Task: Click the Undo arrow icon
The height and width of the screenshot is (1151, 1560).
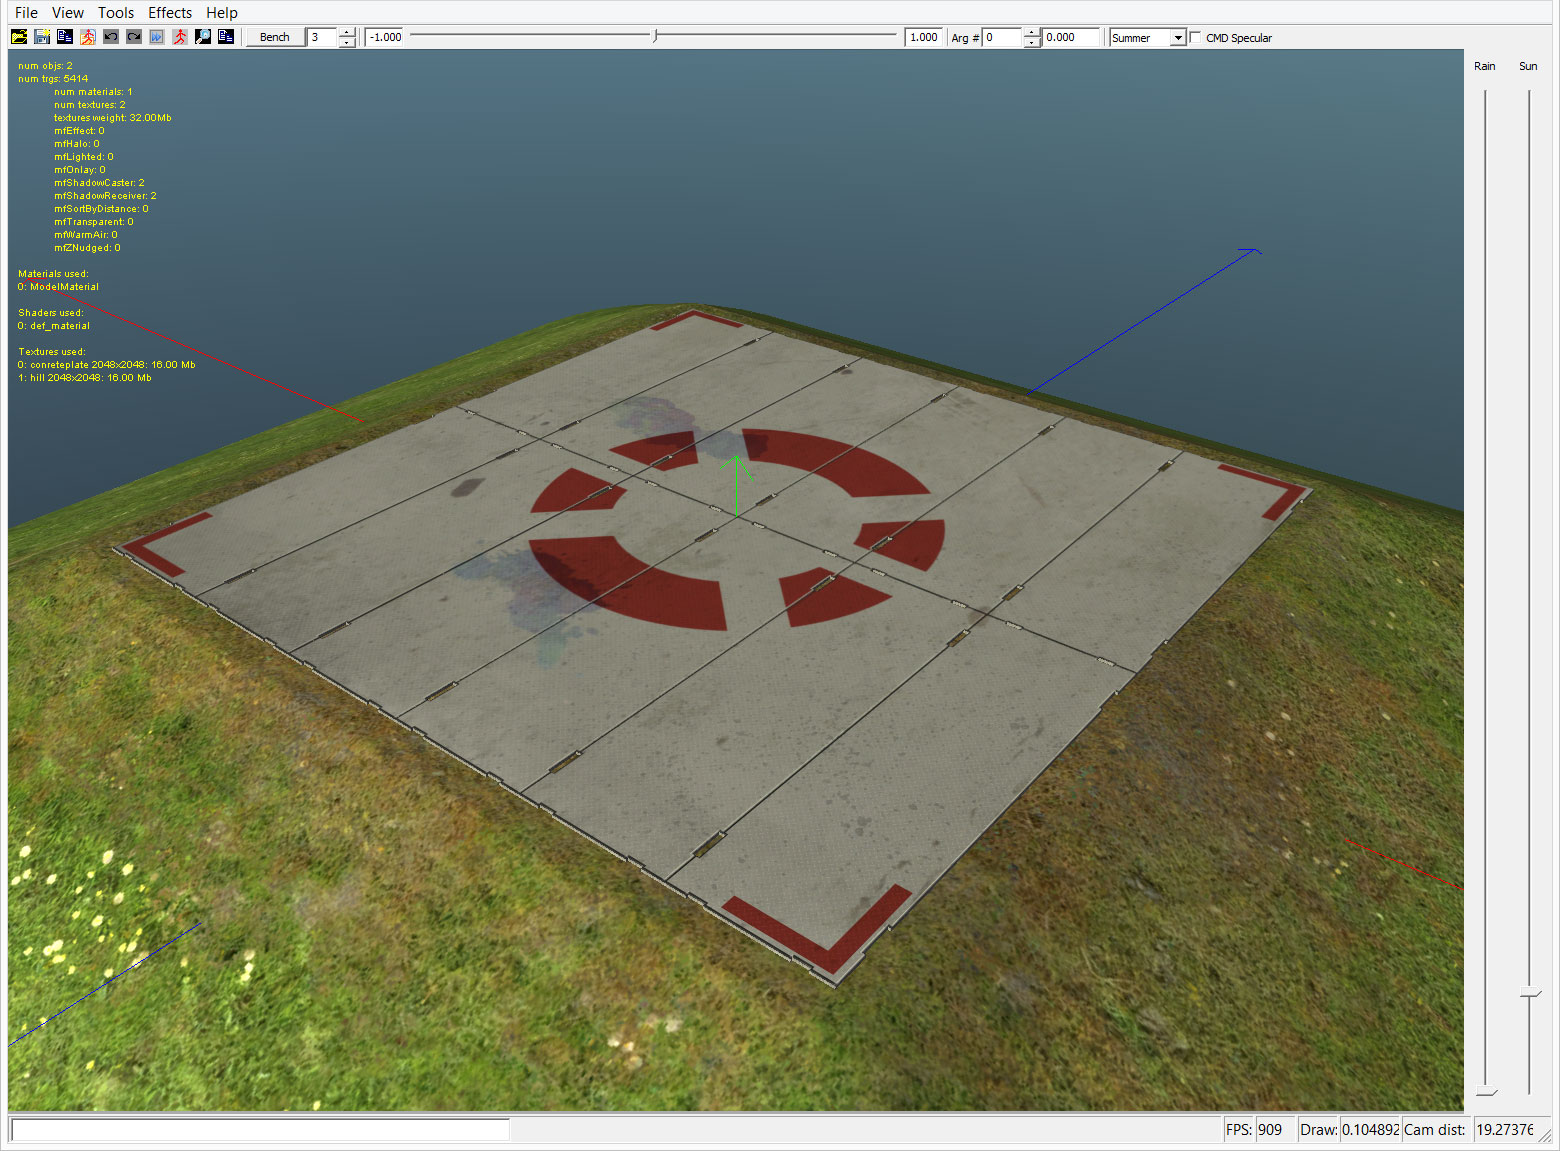Action: click(x=110, y=36)
